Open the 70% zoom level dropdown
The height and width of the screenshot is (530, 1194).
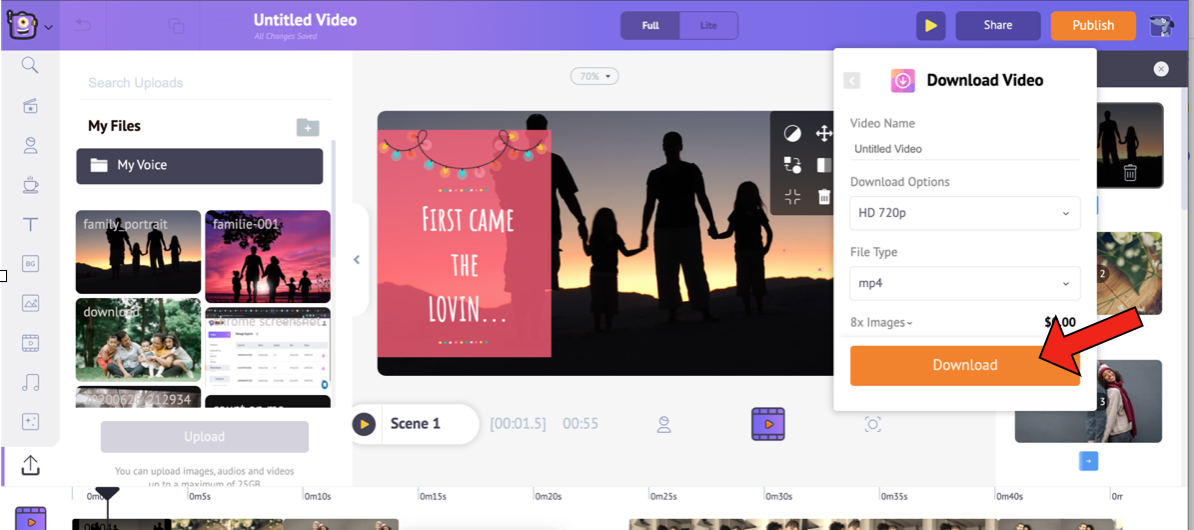tap(595, 76)
